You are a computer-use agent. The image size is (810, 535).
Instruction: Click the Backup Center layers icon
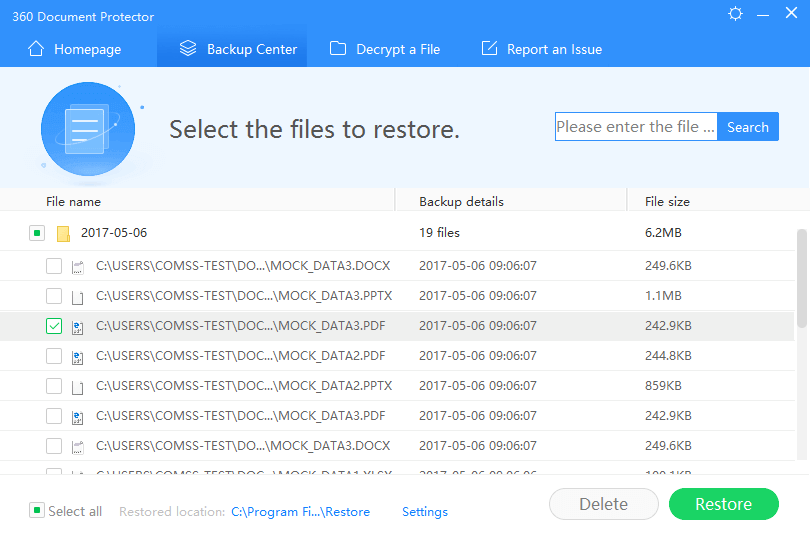click(x=188, y=49)
